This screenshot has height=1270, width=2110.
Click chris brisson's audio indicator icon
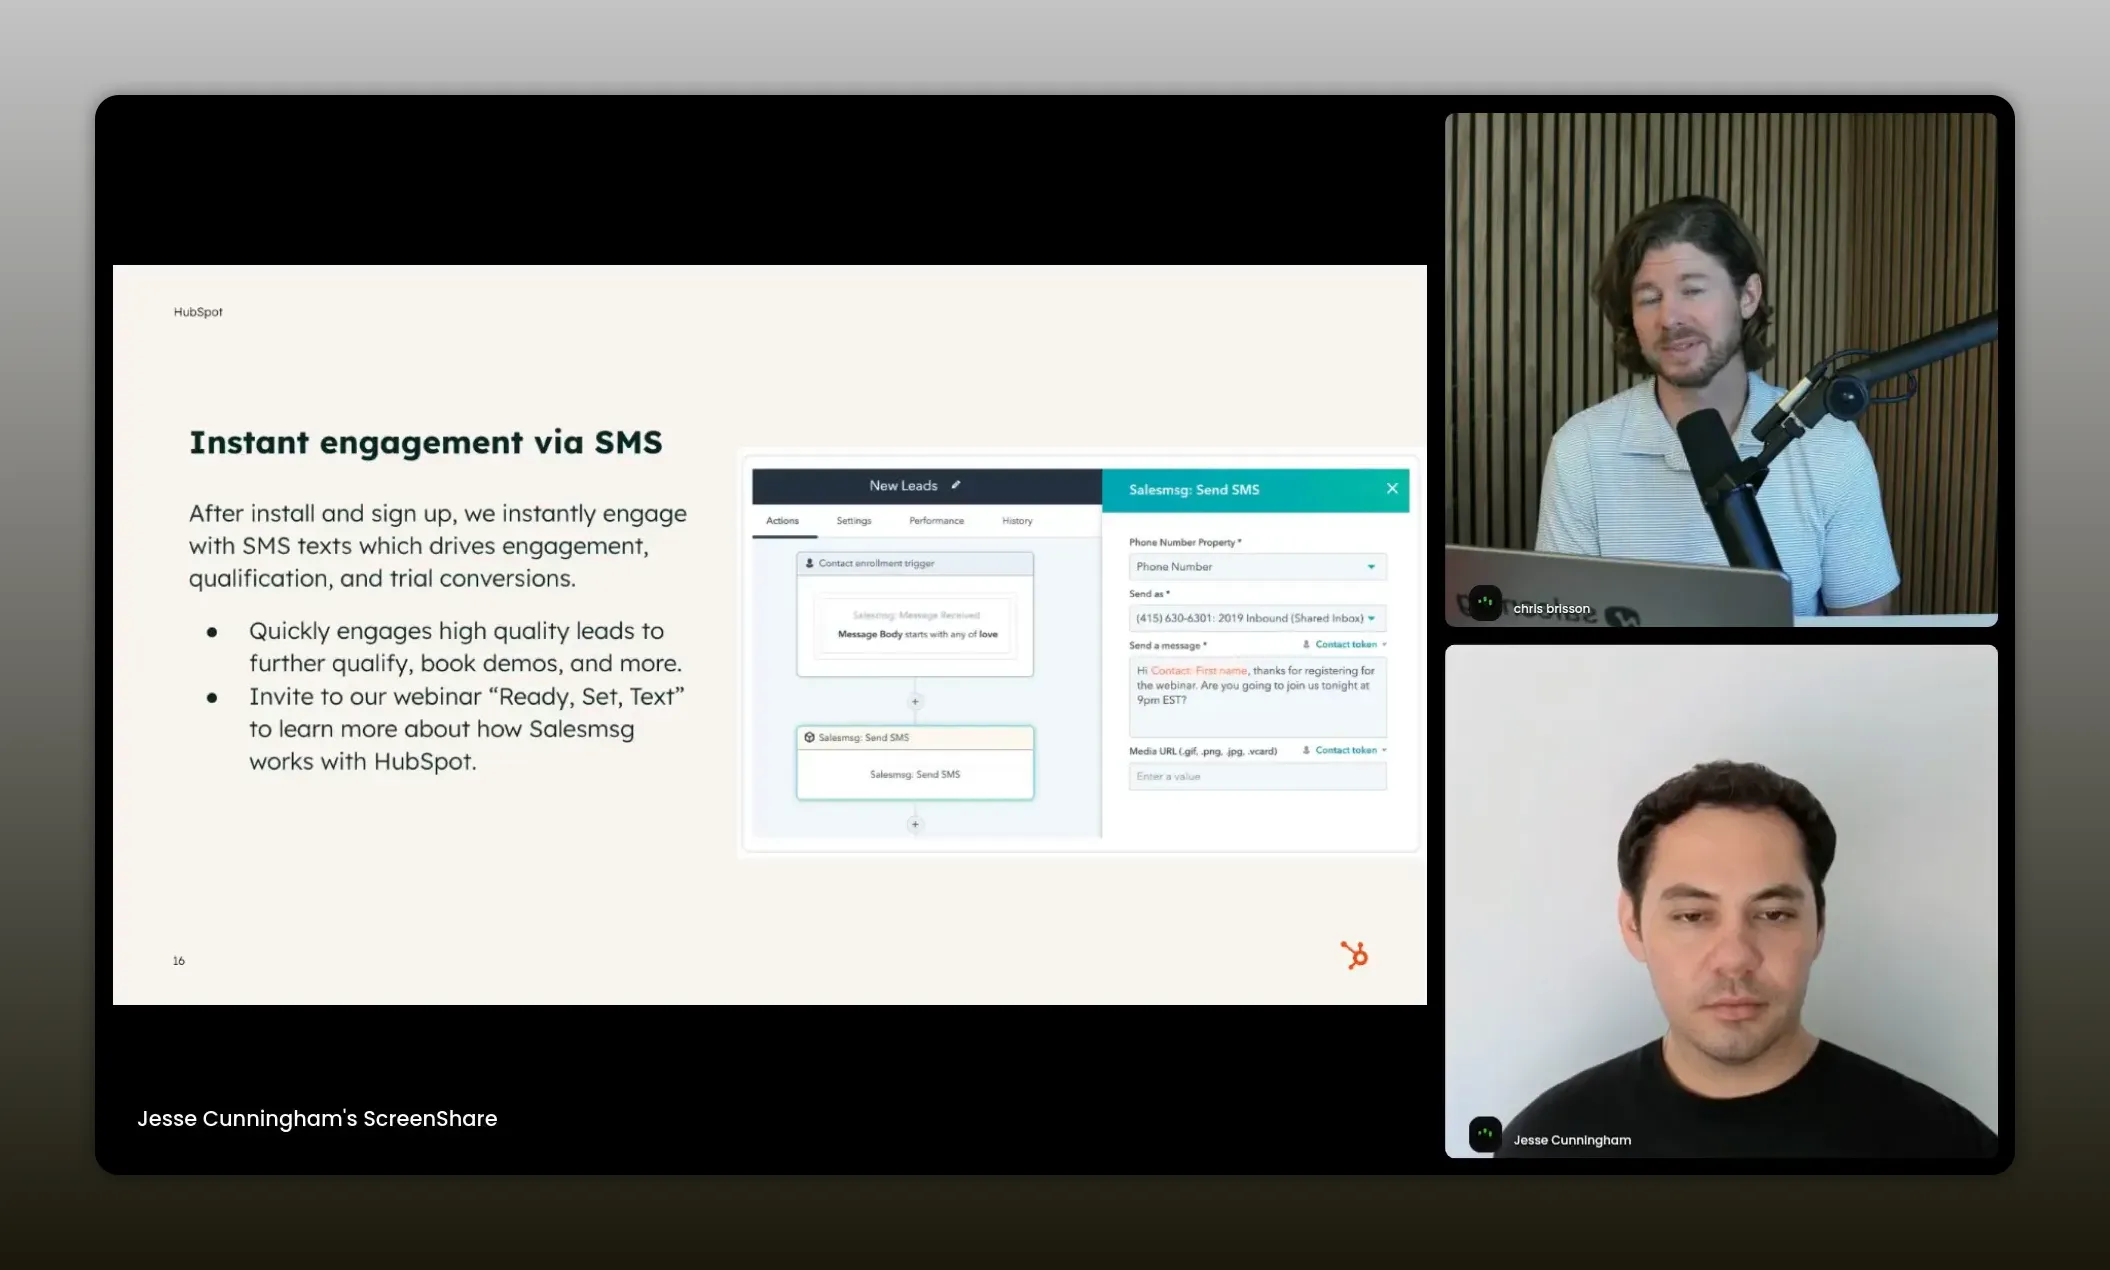pyautogui.click(x=1485, y=603)
